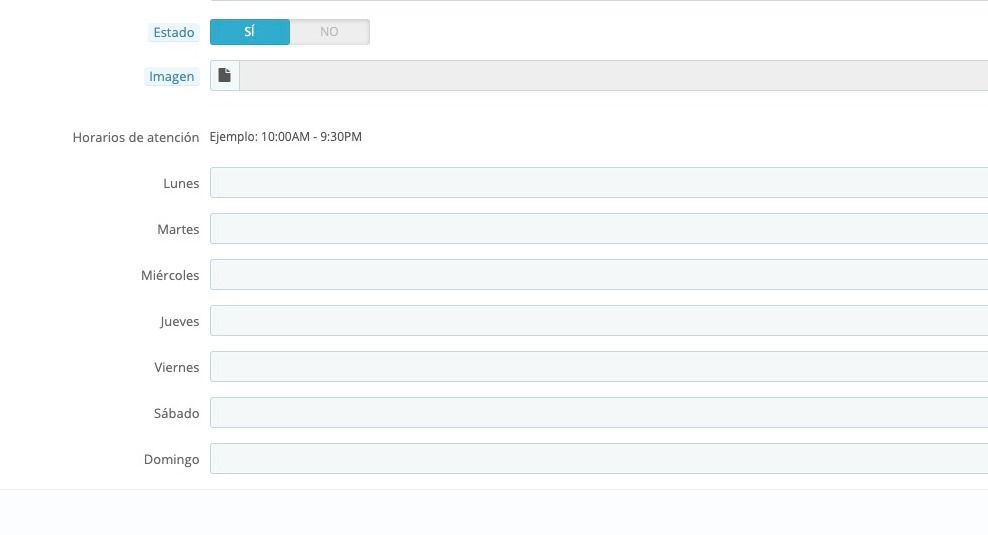Screen dimensions: 988x535
Task: Click the Estado label
Action: tap(174, 32)
